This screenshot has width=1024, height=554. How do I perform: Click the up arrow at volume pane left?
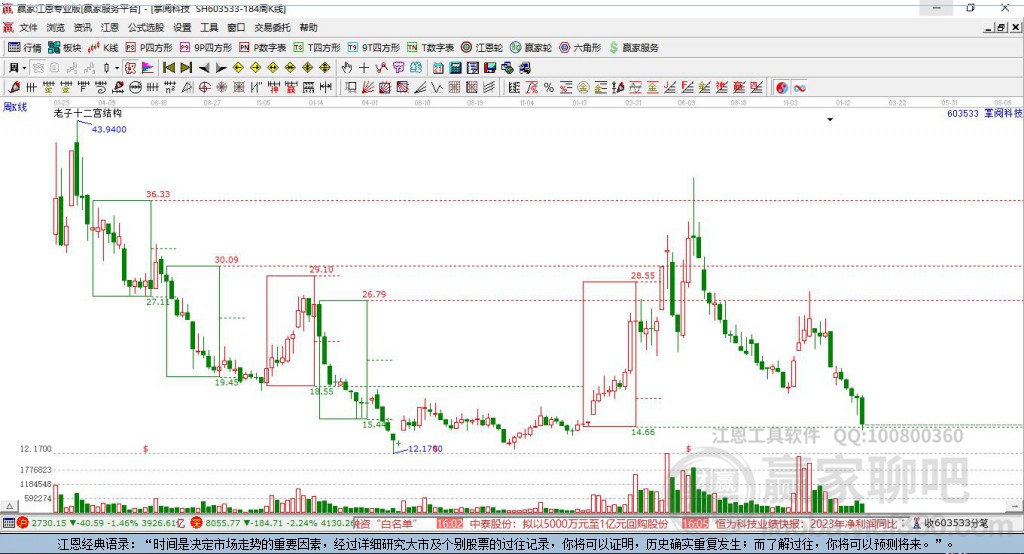[x=9, y=506]
